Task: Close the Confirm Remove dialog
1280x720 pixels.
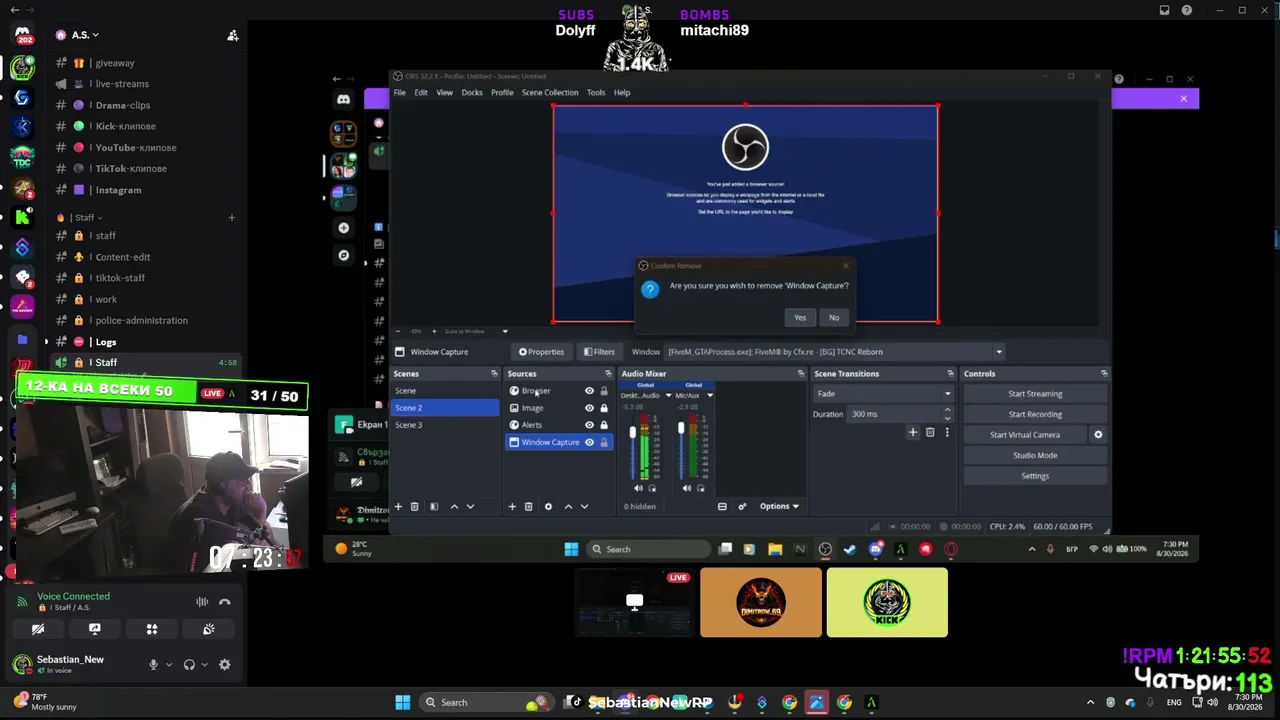Action: [x=846, y=265]
